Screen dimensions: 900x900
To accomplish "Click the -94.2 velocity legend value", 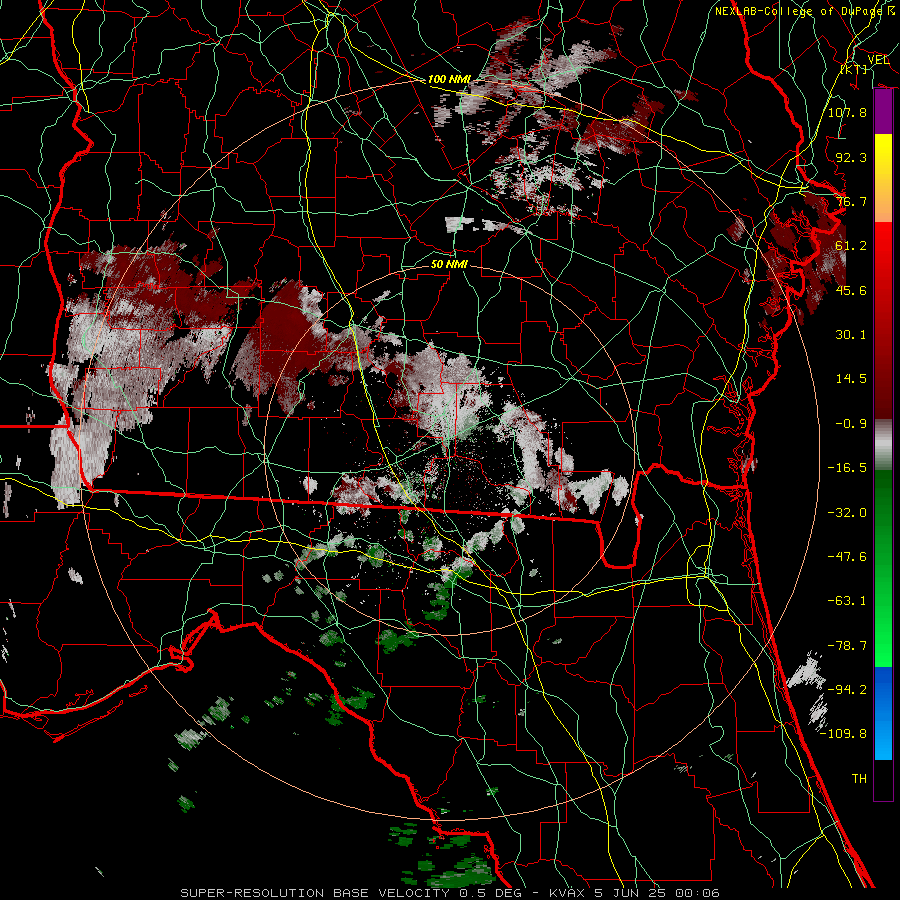I will (x=847, y=690).
